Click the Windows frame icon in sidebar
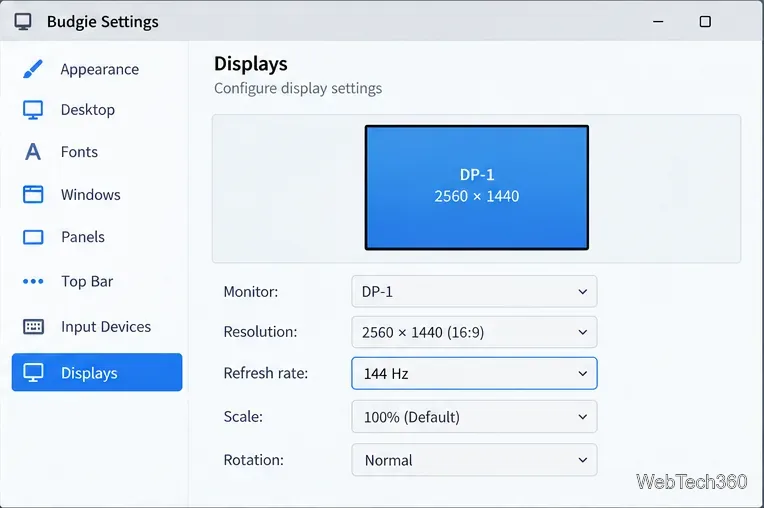764x508 pixels. tap(33, 194)
